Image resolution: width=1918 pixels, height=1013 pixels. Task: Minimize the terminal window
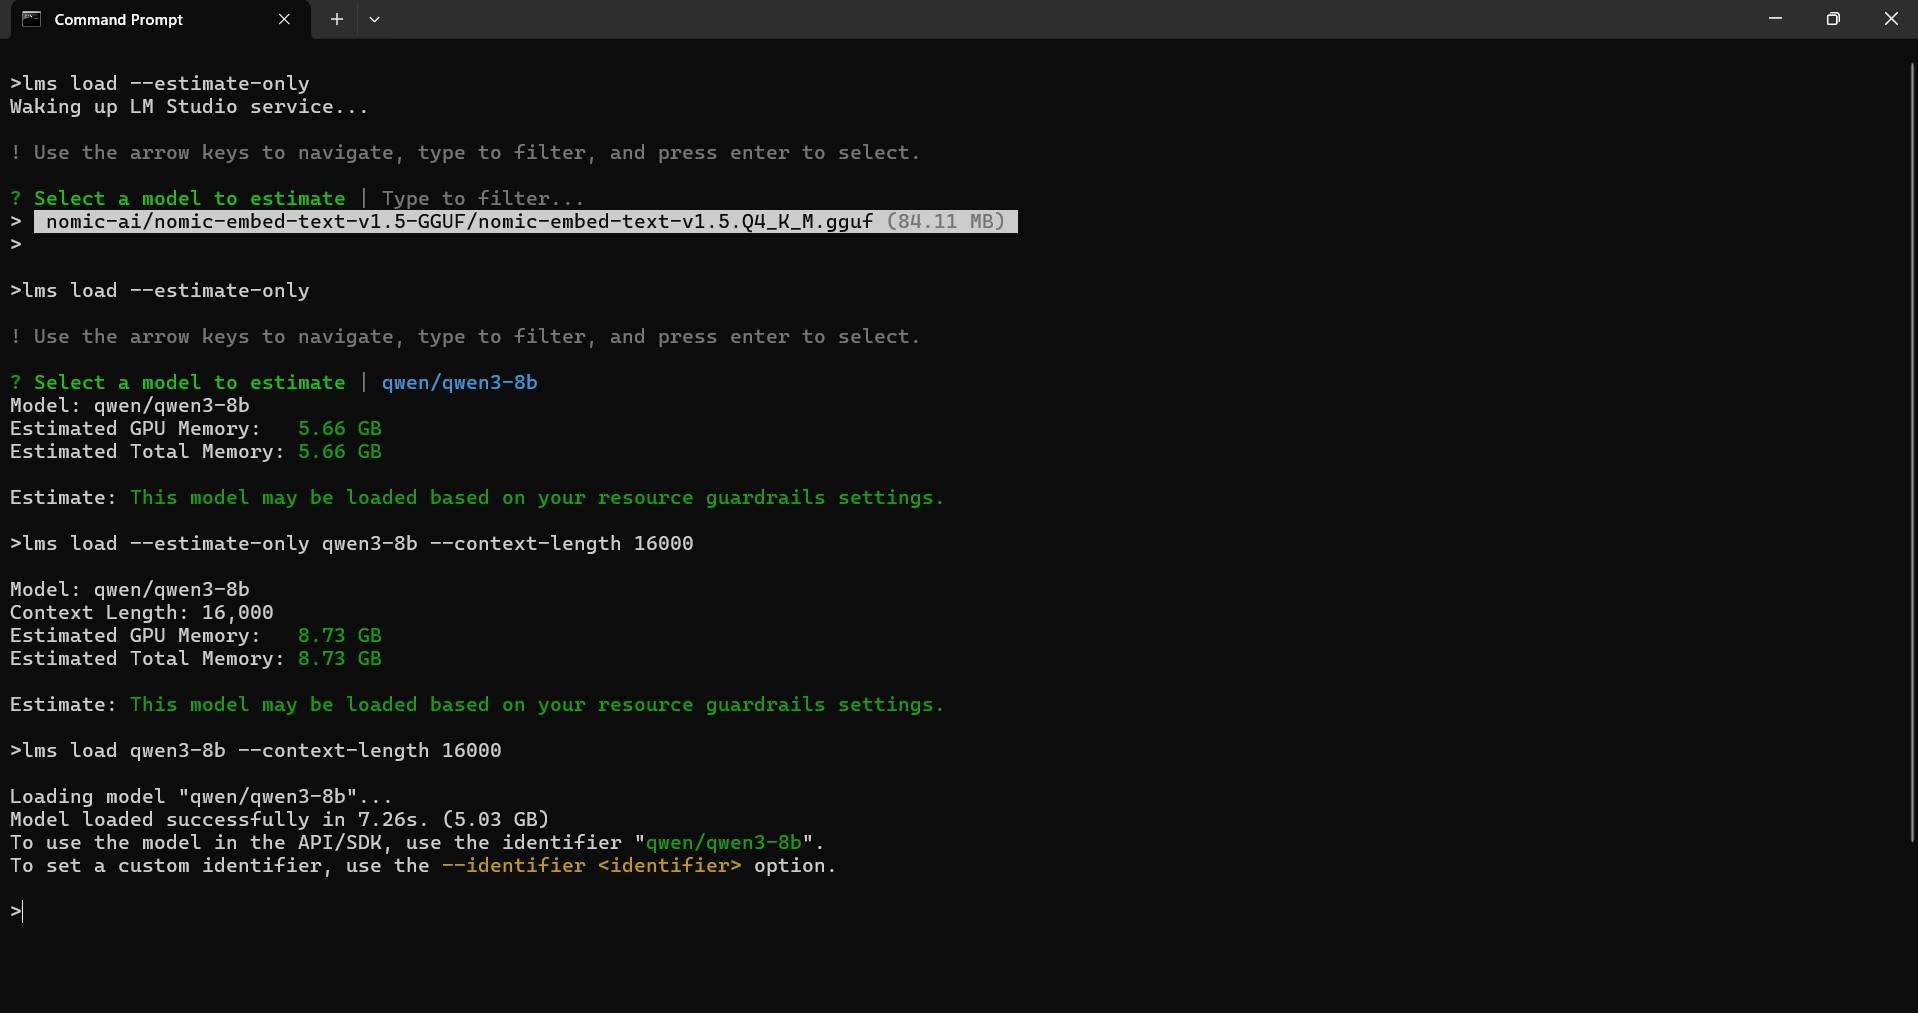(1776, 18)
